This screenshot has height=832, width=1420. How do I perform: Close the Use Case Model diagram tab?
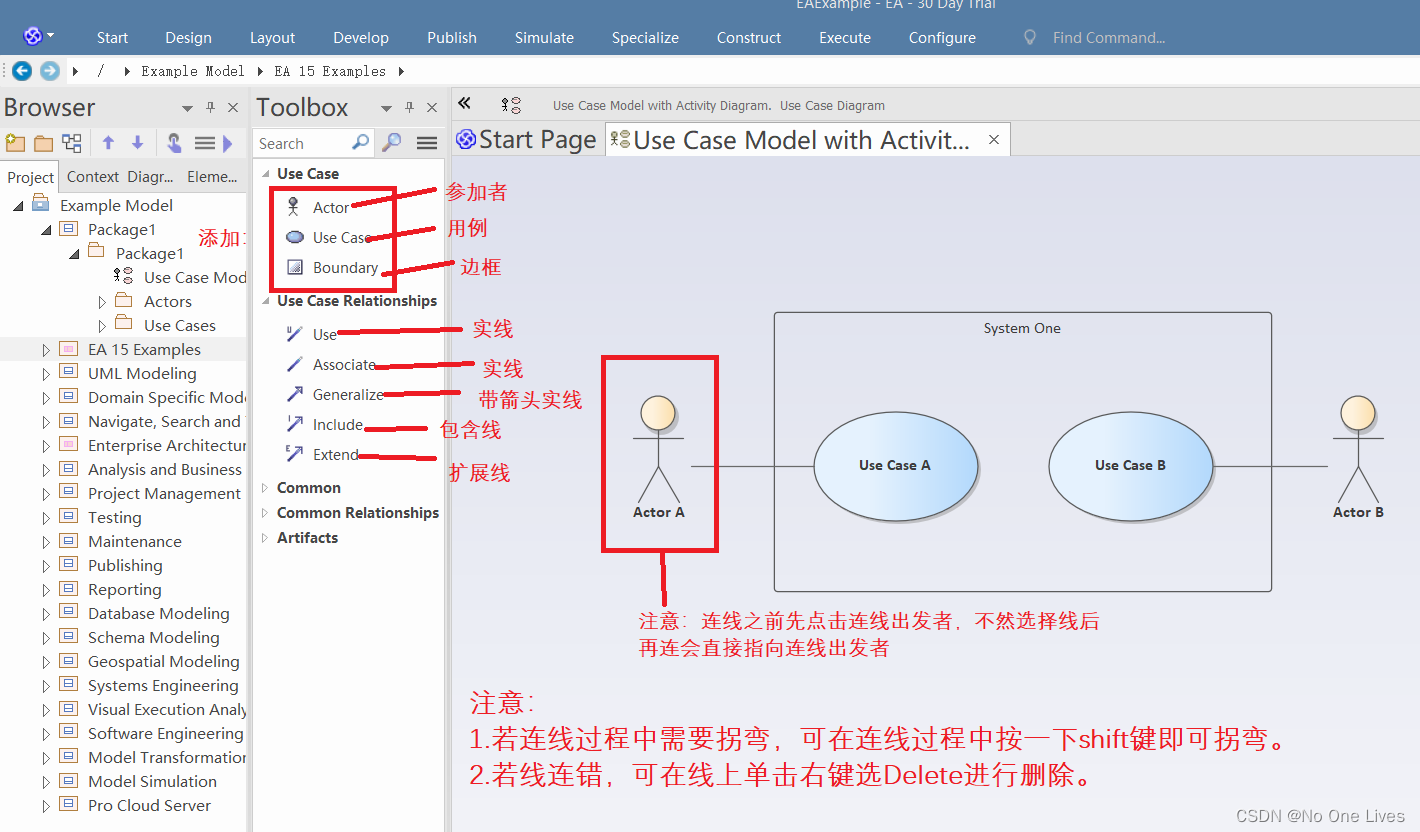pyautogui.click(x=994, y=140)
